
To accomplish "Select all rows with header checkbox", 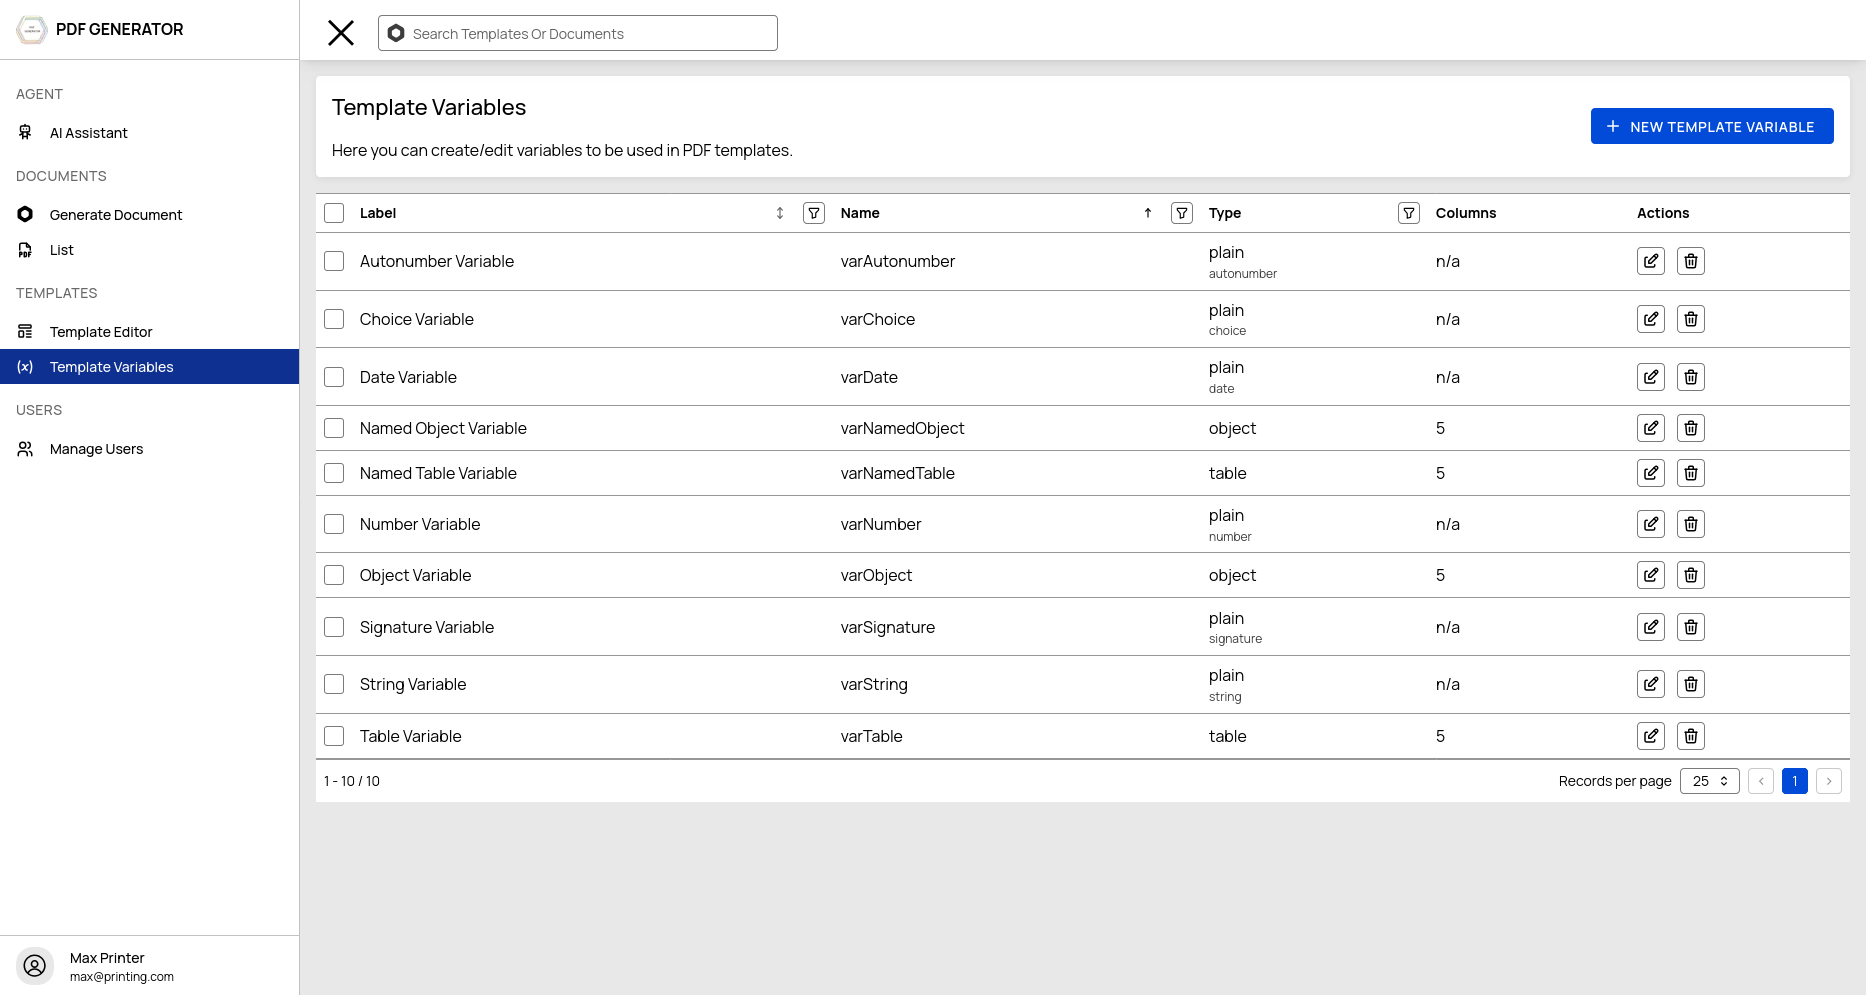I will 334,213.
